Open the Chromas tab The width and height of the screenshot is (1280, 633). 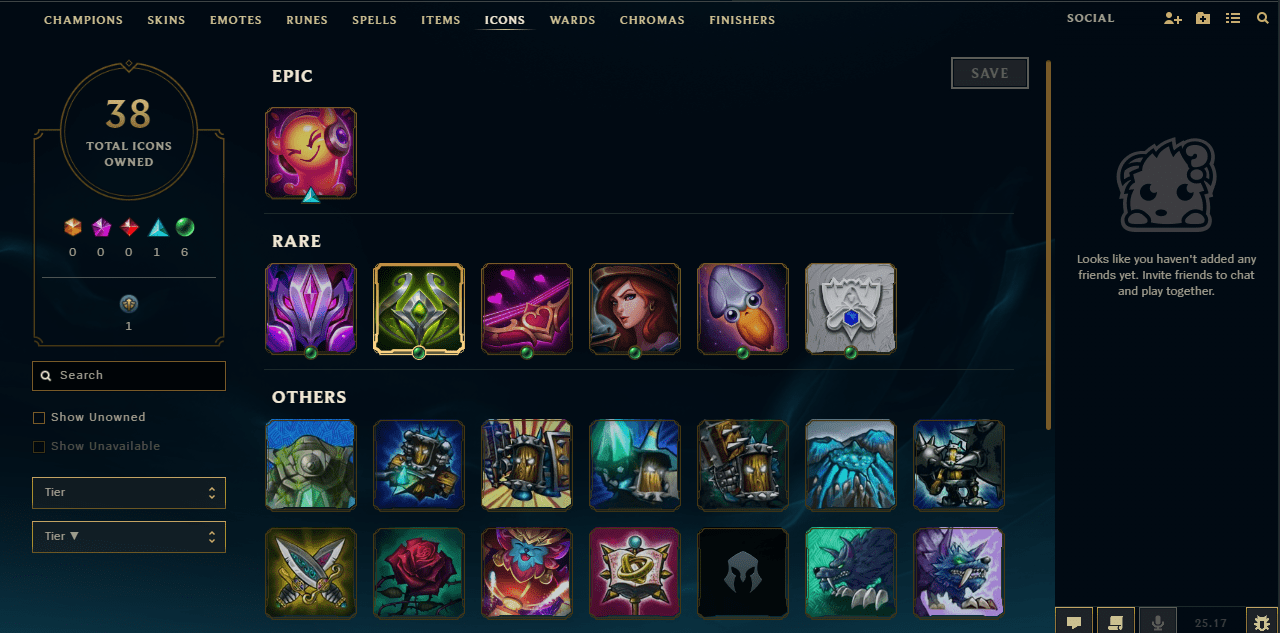(652, 20)
